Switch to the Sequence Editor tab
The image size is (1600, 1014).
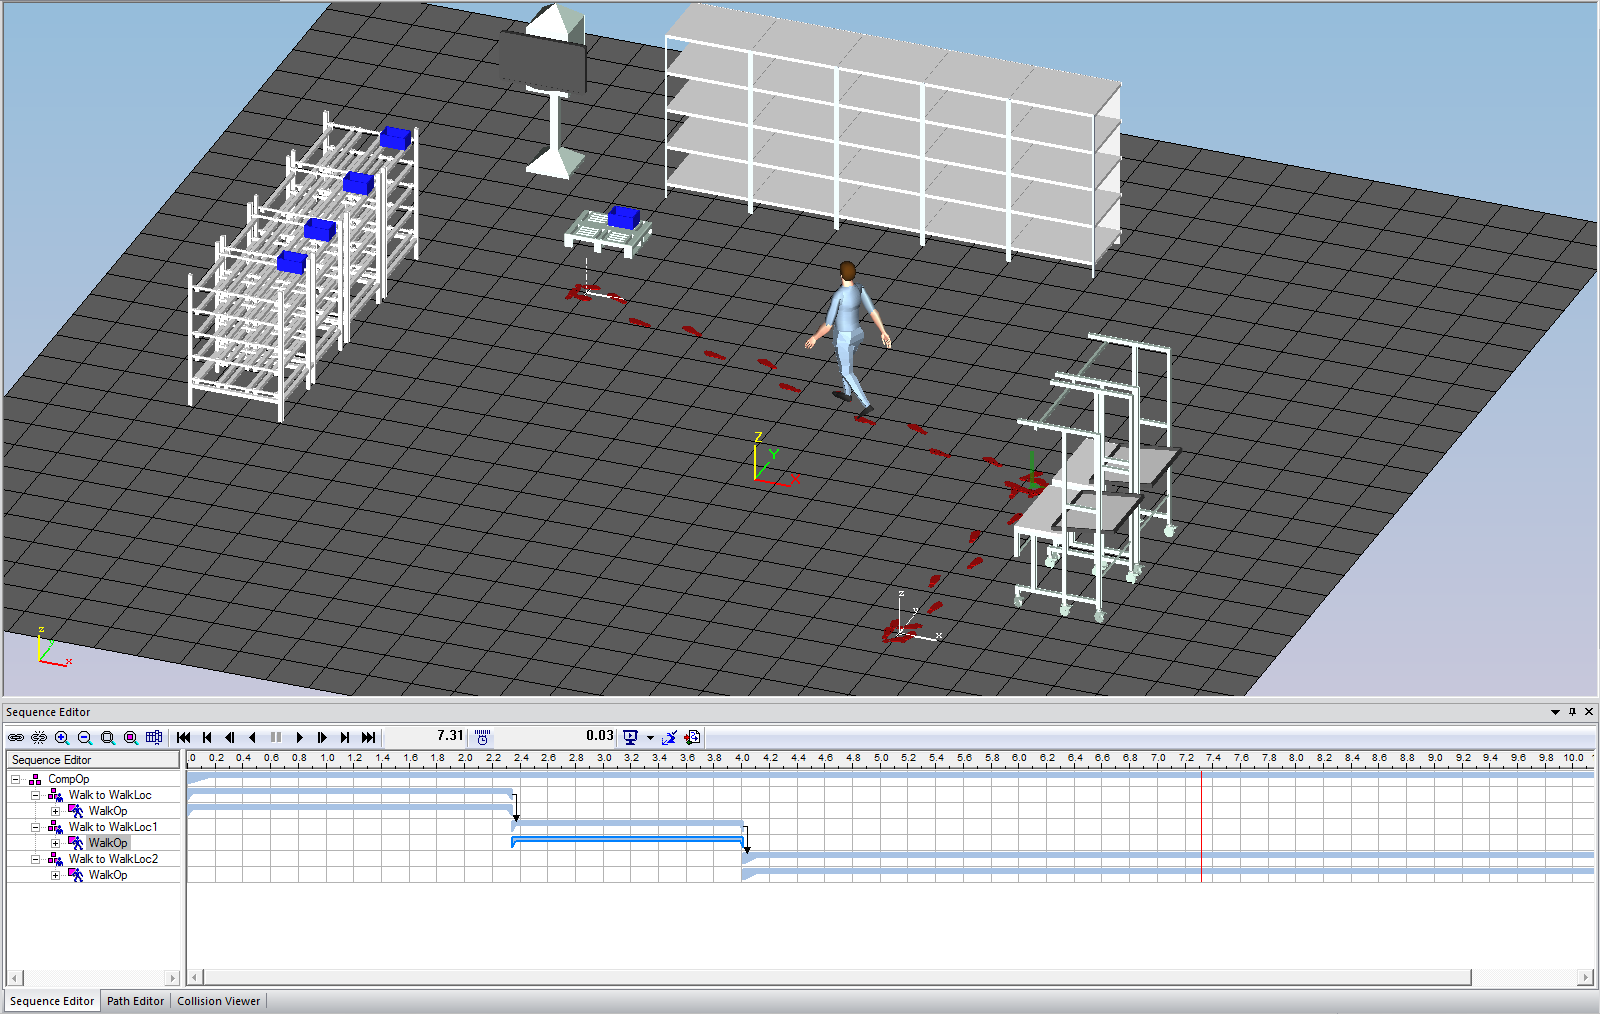52,1001
